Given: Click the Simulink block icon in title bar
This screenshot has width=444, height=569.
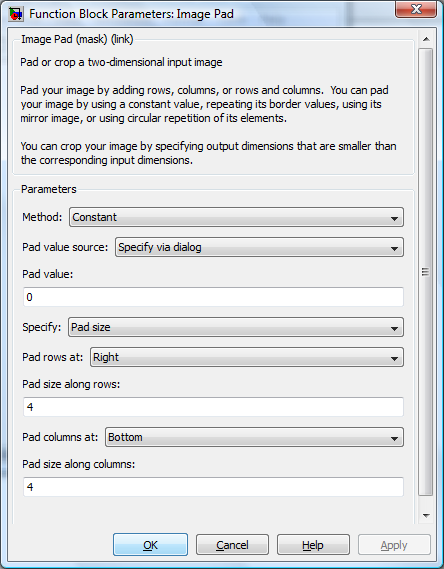Looking at the screenshot, I should [x=16, y=14].
